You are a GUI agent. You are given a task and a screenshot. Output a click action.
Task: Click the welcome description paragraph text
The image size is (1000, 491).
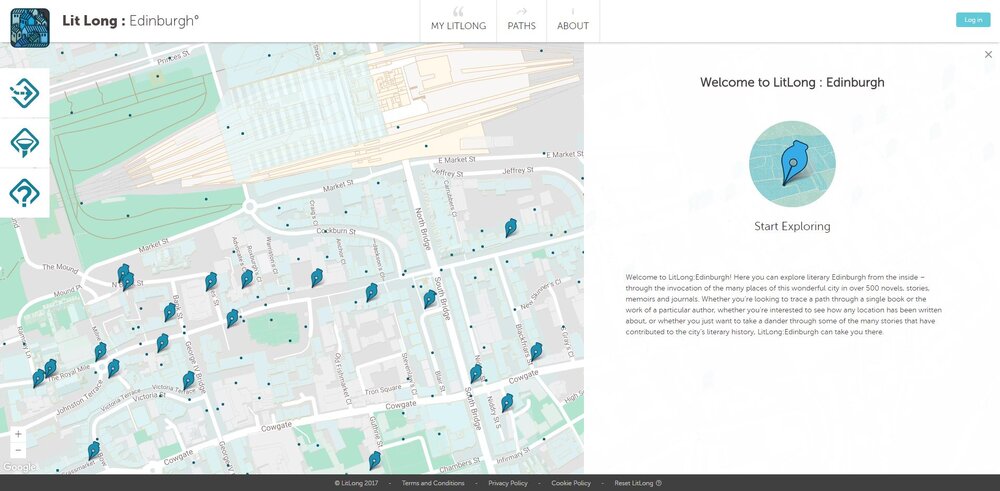point(784,305)
